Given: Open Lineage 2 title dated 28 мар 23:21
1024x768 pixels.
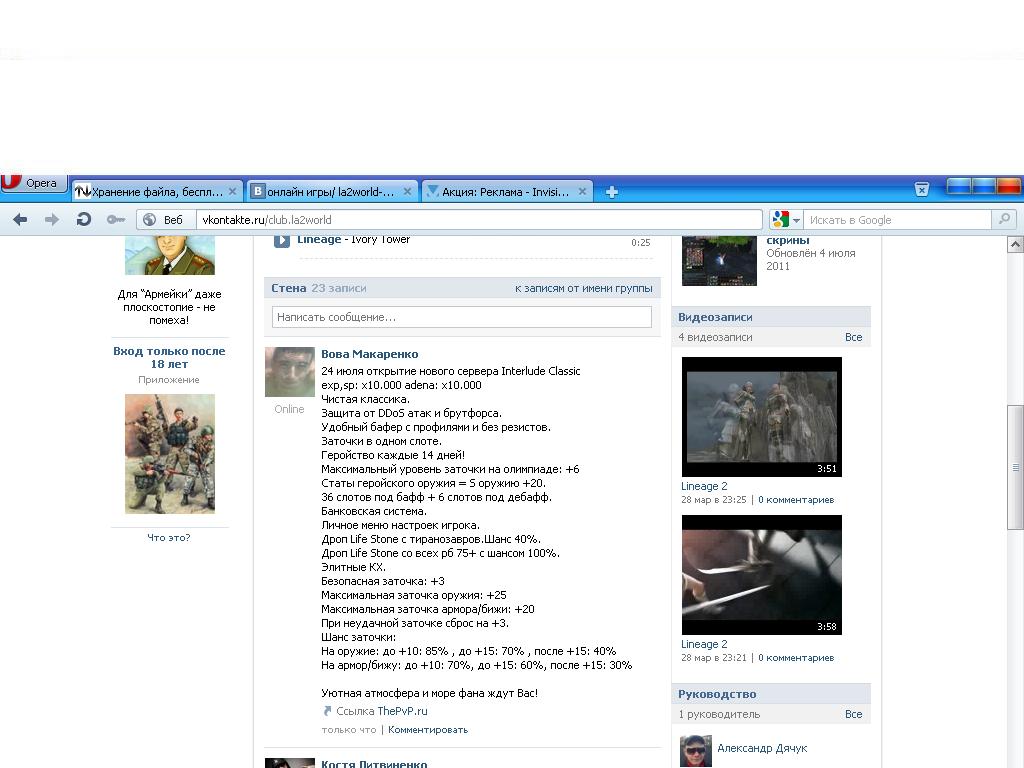Looking at the screenshot, I should click(x=704, y=644).
